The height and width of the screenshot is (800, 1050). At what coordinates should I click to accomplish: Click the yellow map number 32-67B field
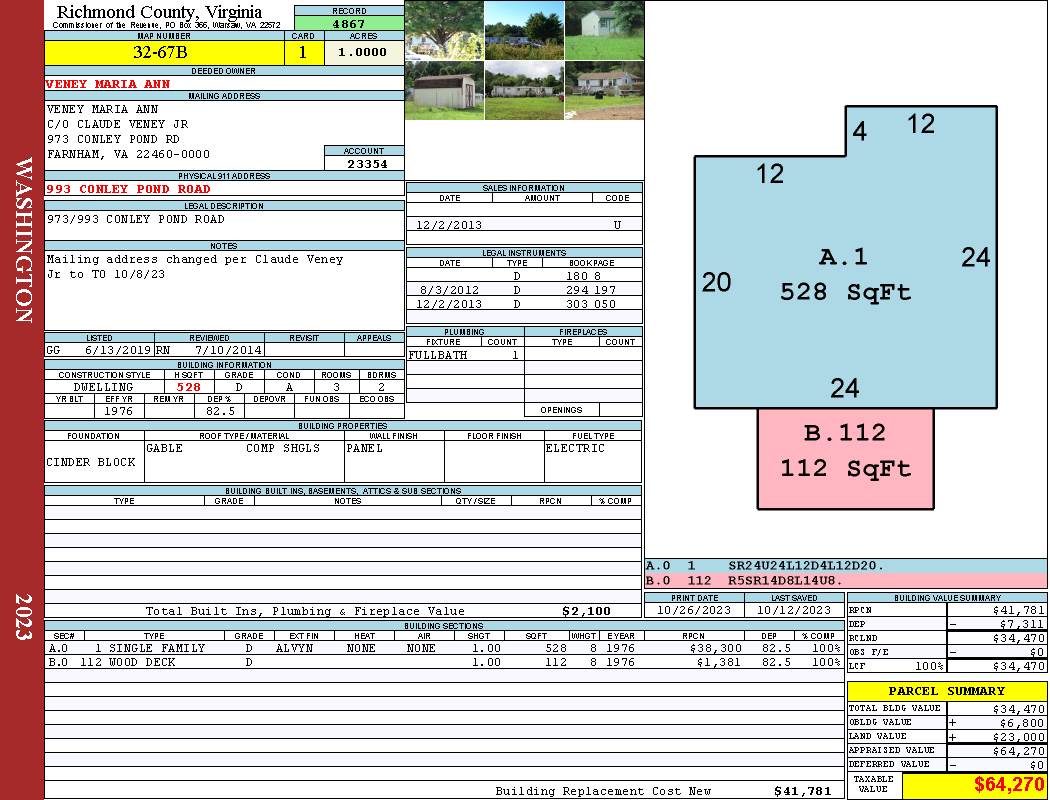pyautogui.click(x=164, y=52)
